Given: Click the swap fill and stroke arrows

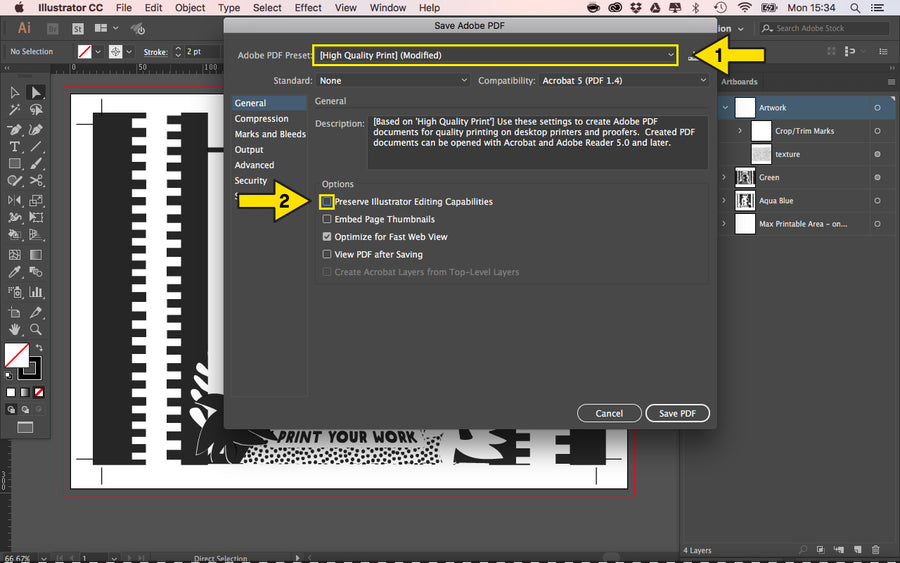Looking at the screenshot, I should 39,348.
